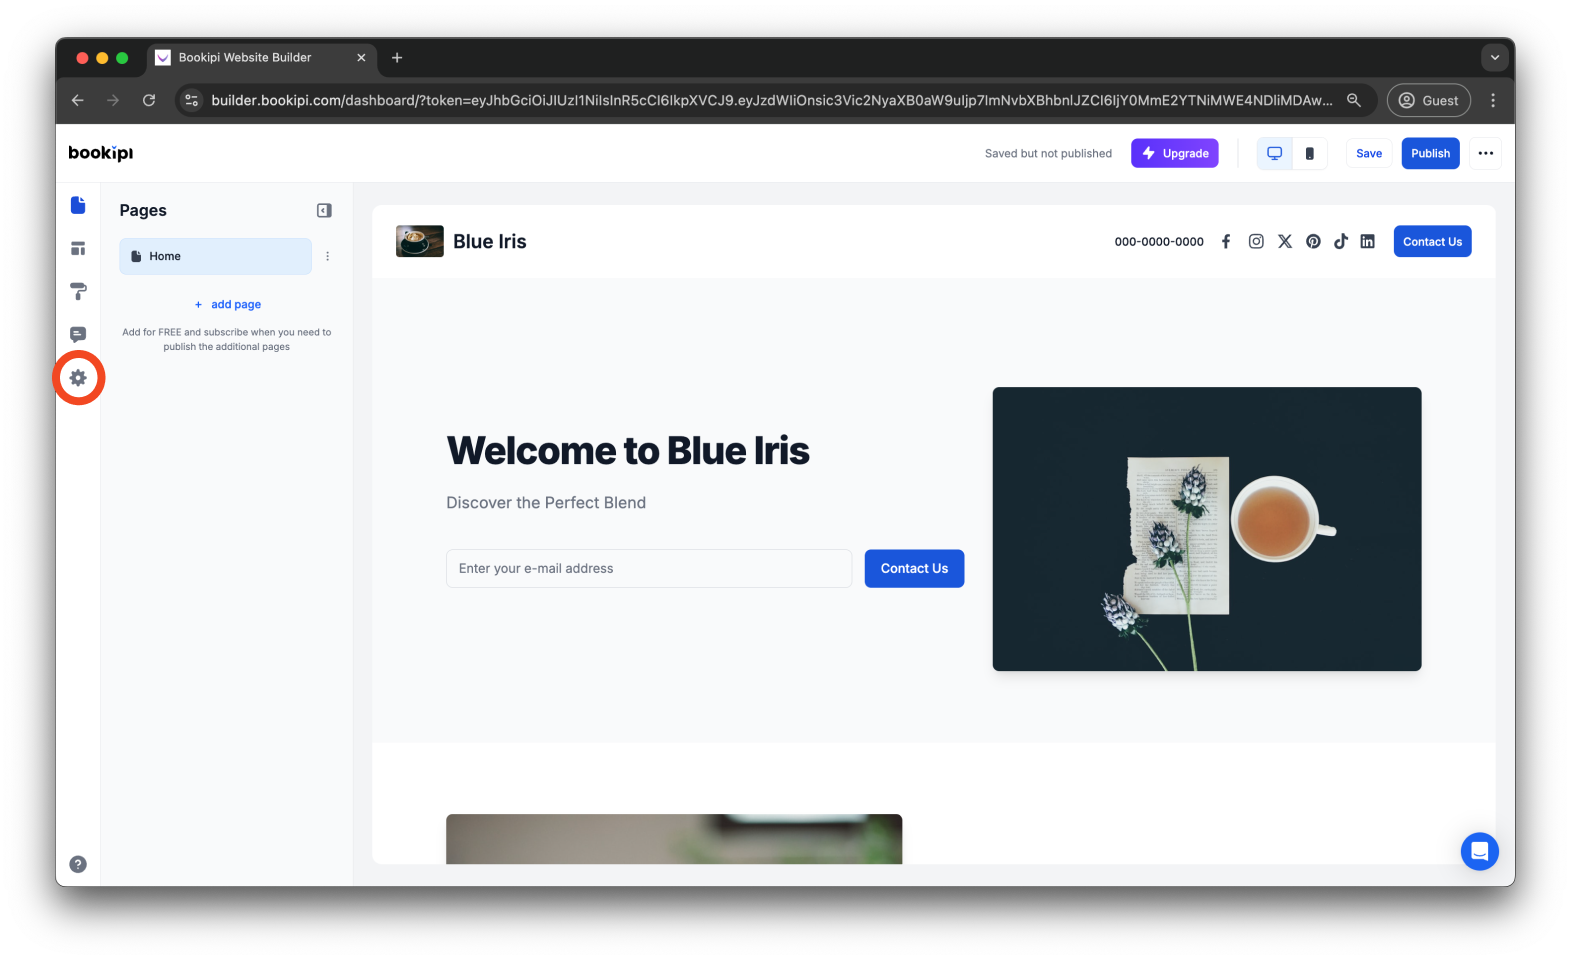Reload the page
The image size is (1571, 960).
click(149, 100)
